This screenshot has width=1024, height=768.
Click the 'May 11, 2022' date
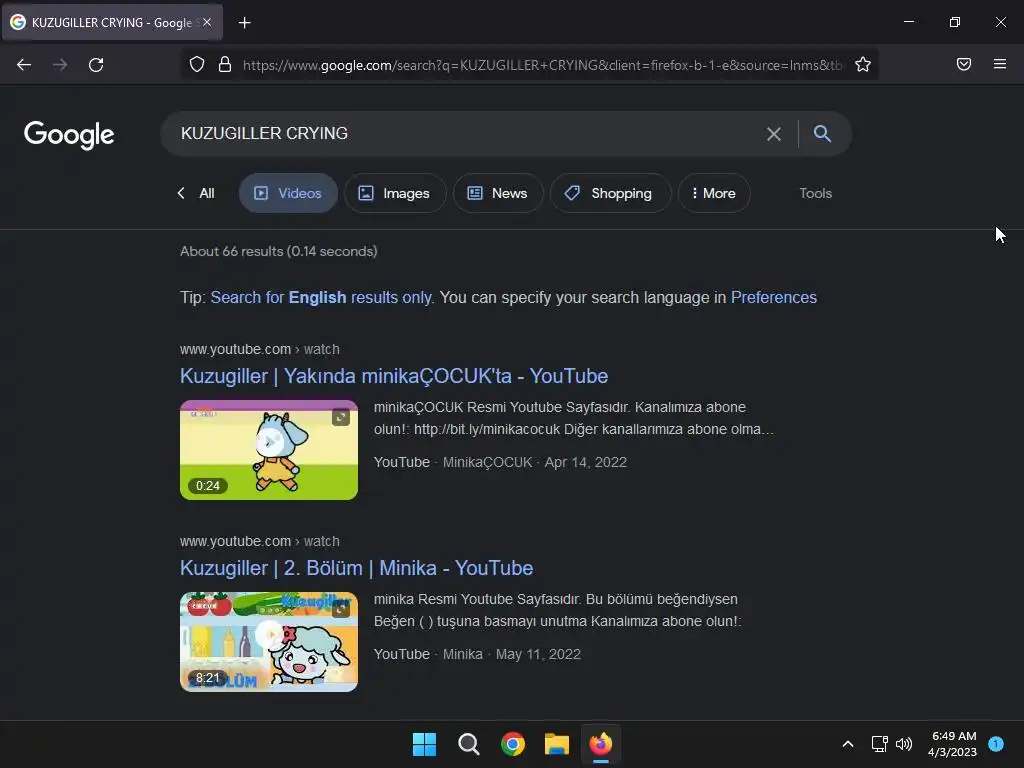(538, 654)
